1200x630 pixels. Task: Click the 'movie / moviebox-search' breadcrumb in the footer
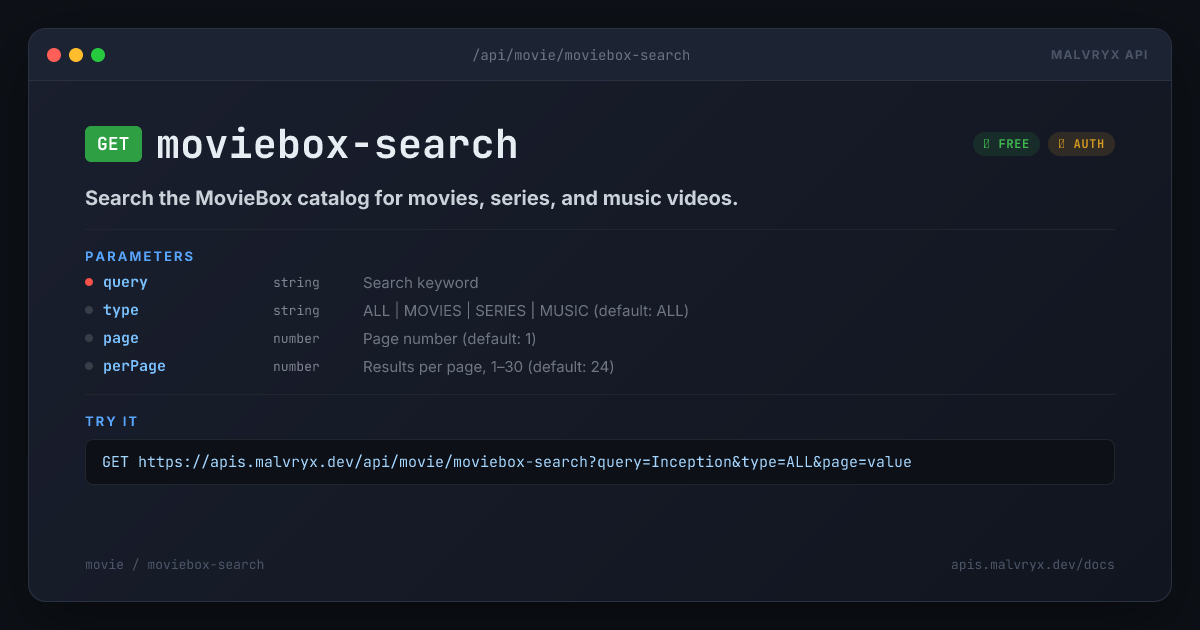pyautogui.click(x=175, y=565)
